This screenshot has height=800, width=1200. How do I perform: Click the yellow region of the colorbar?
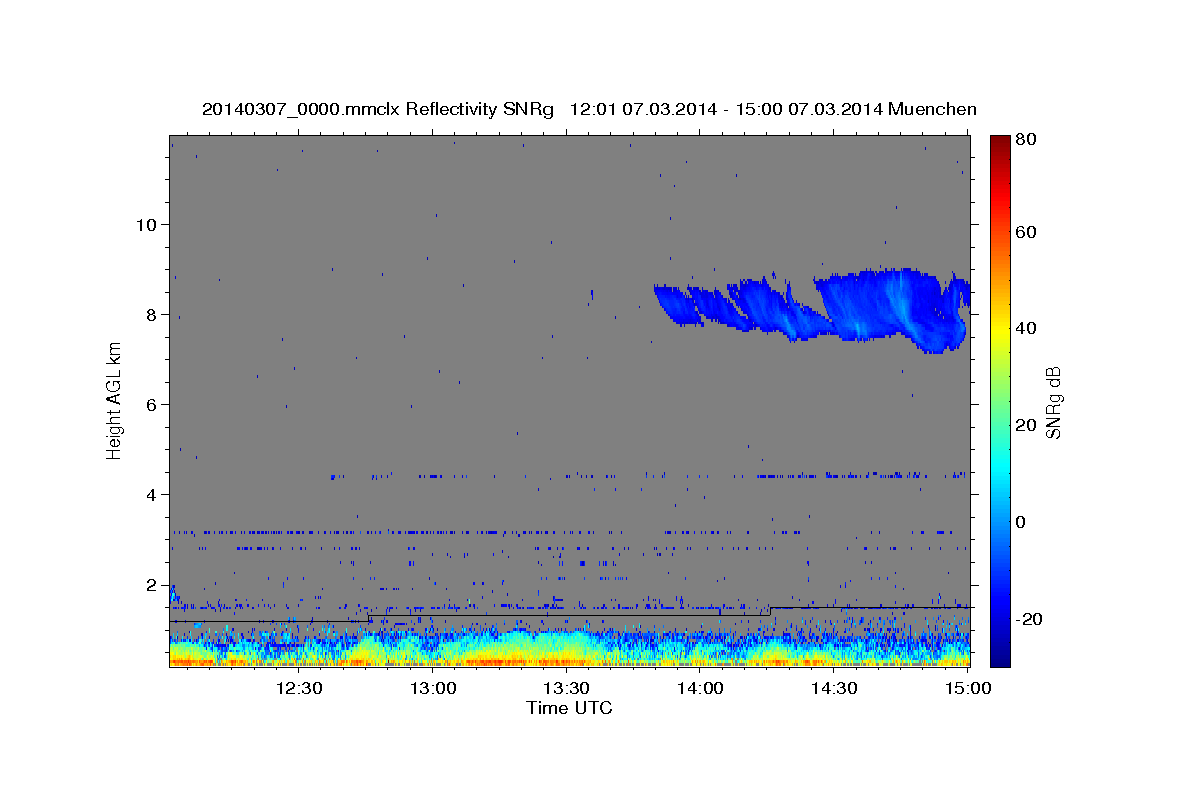(1000, 330)
